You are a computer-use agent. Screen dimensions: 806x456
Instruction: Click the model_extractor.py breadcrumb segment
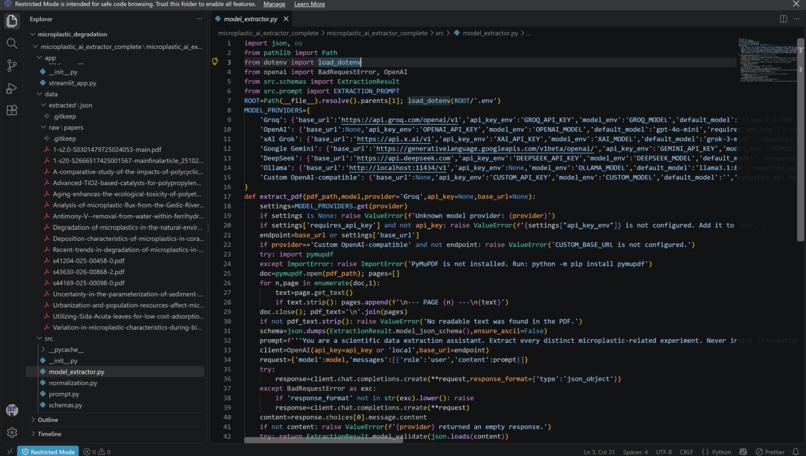[490, 33]
